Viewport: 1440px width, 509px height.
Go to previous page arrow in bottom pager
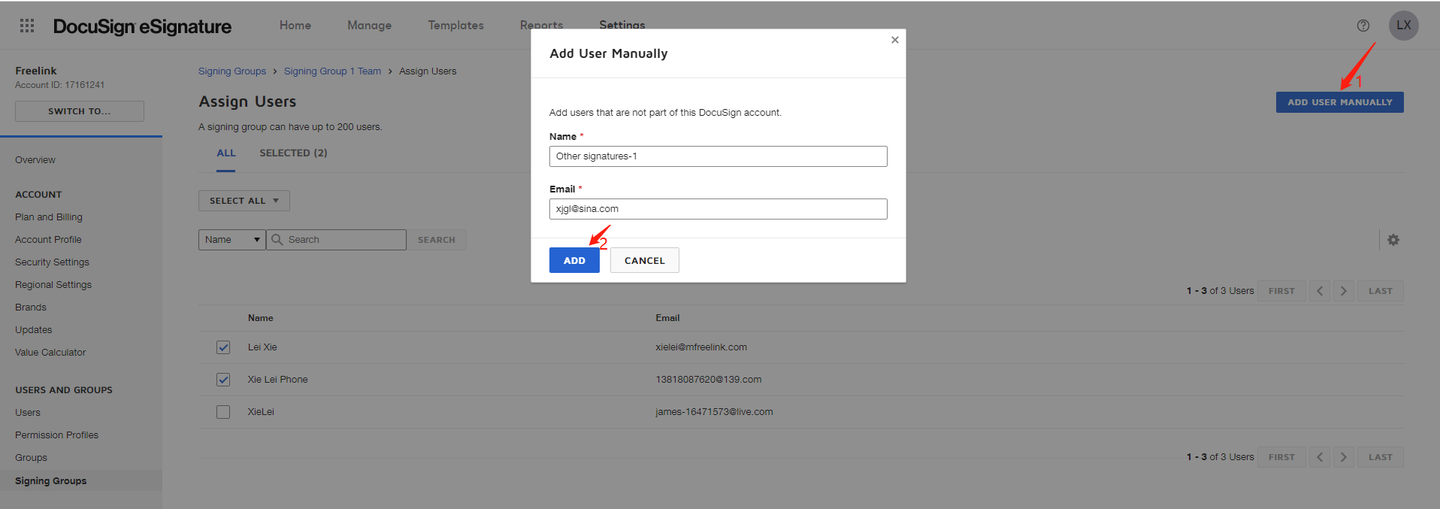click(x=1320, y=457)
